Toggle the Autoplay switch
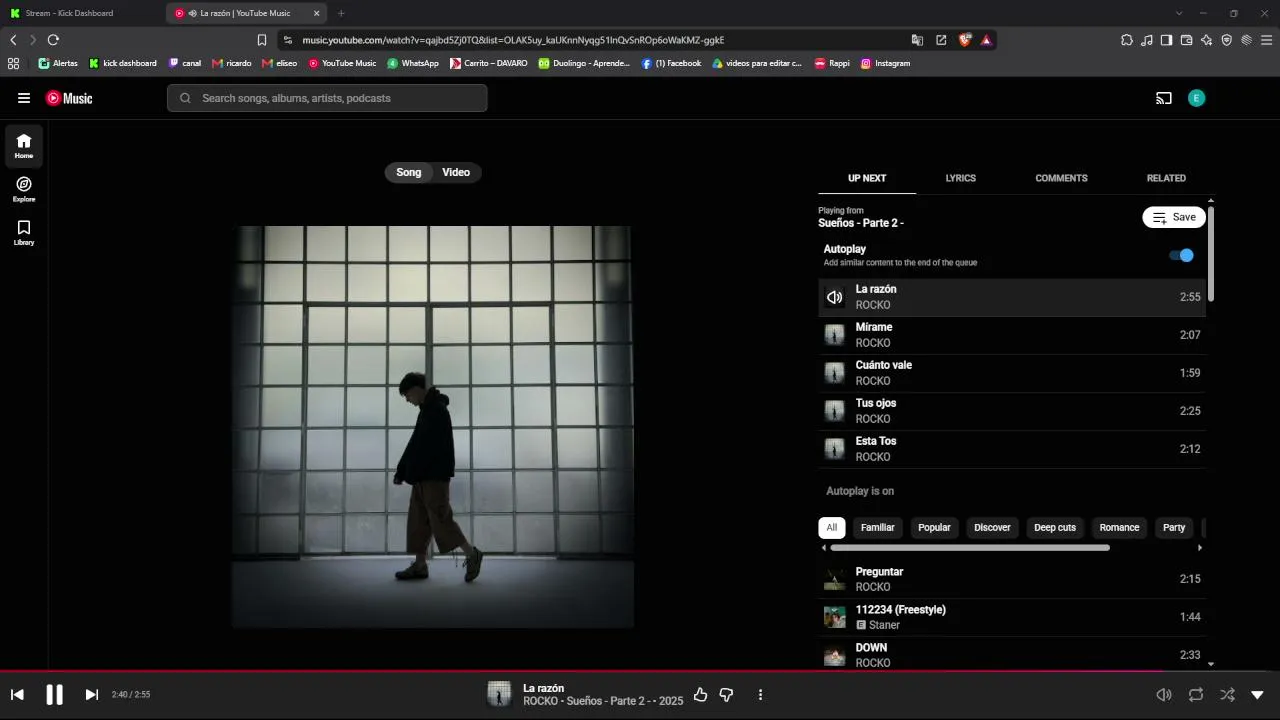The image size is (1280, 720). tap(1182, 255)
